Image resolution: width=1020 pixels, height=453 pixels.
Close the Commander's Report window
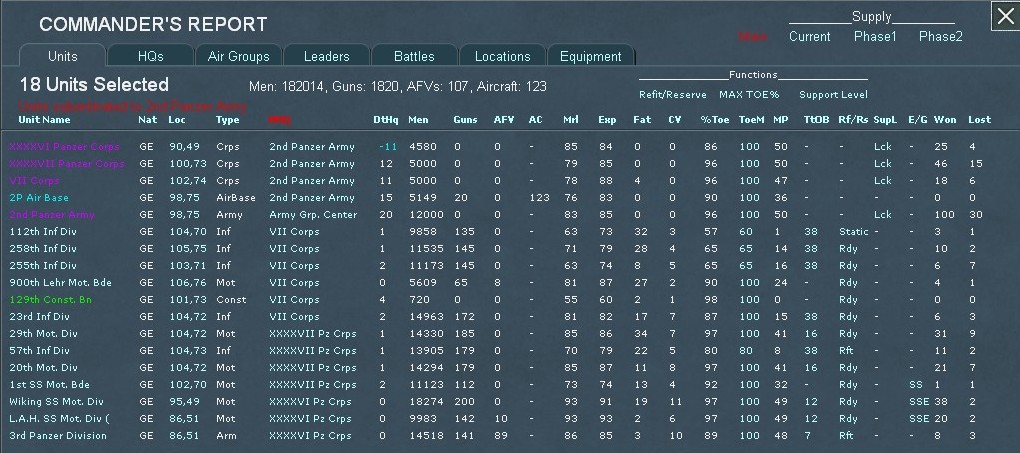[1004, 15]
